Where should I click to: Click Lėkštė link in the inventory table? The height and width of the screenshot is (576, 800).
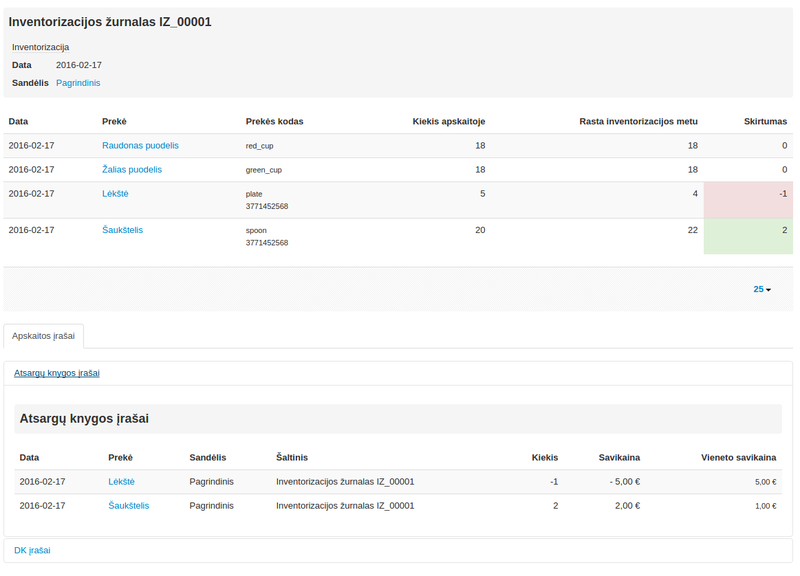click(115, 193)
